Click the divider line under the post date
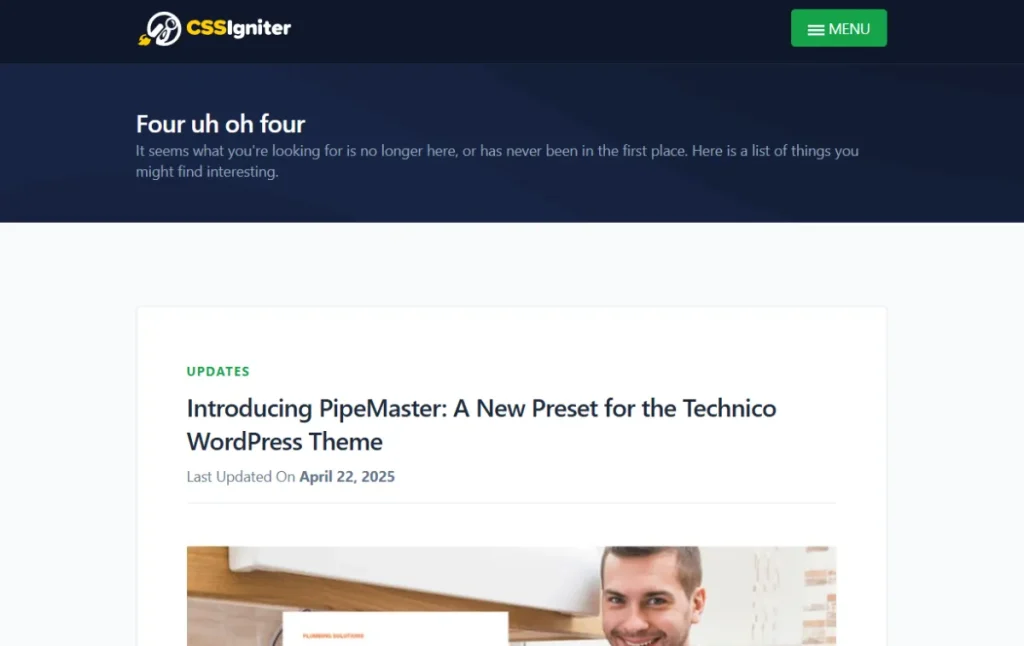Screen dimensions: 1024x646 511,503
